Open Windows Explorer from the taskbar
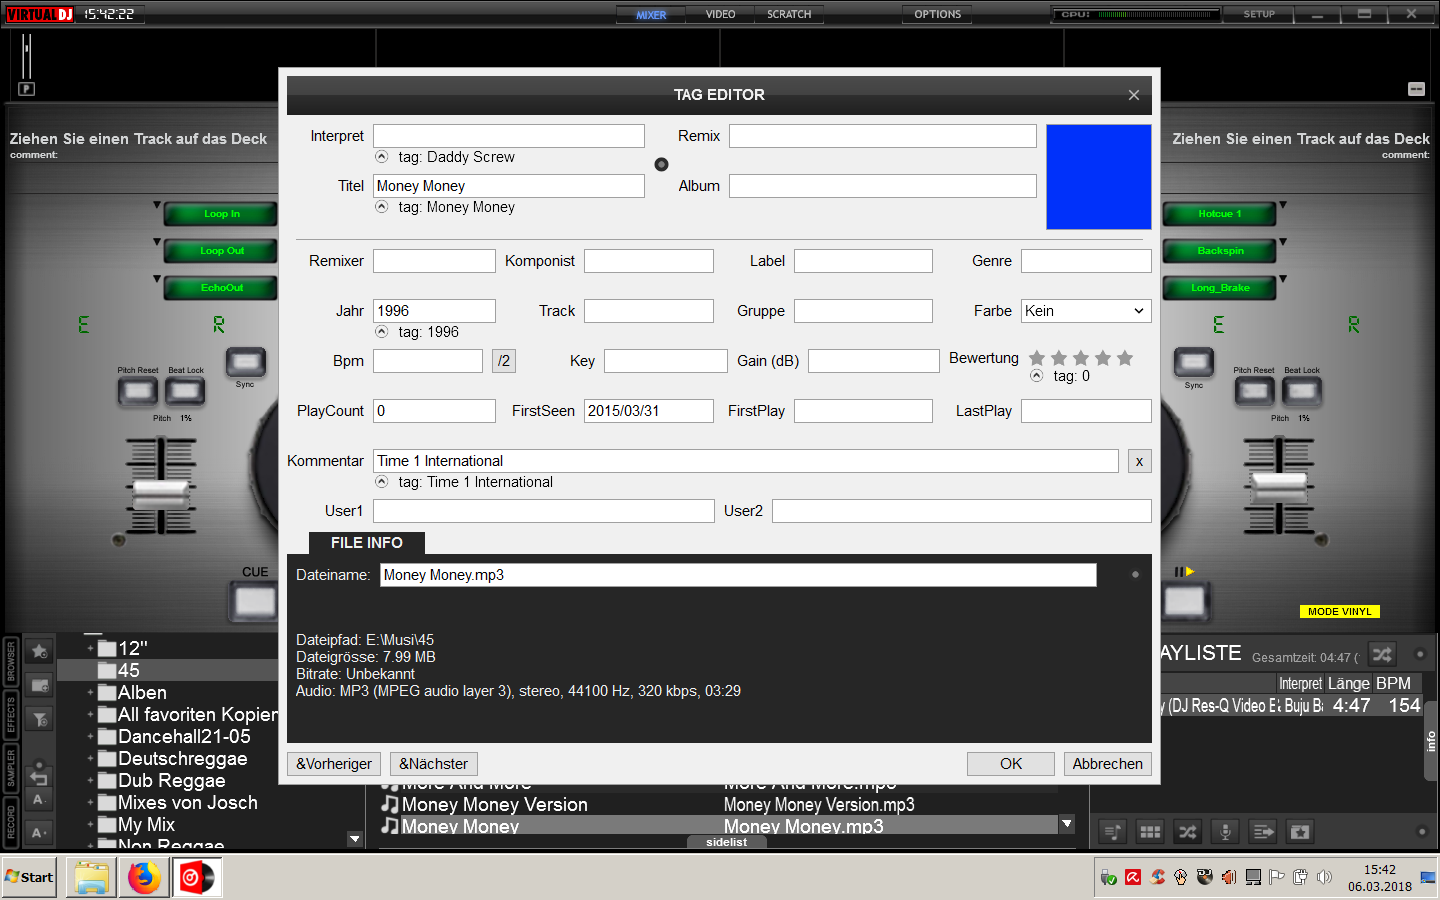1440x900 pixels. (91, 878)
